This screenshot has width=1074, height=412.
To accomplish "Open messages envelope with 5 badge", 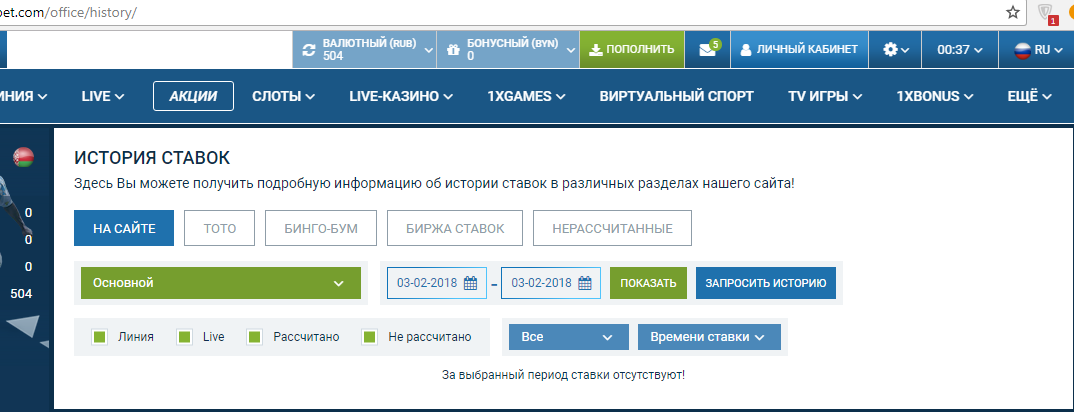I will coord(708,49).
